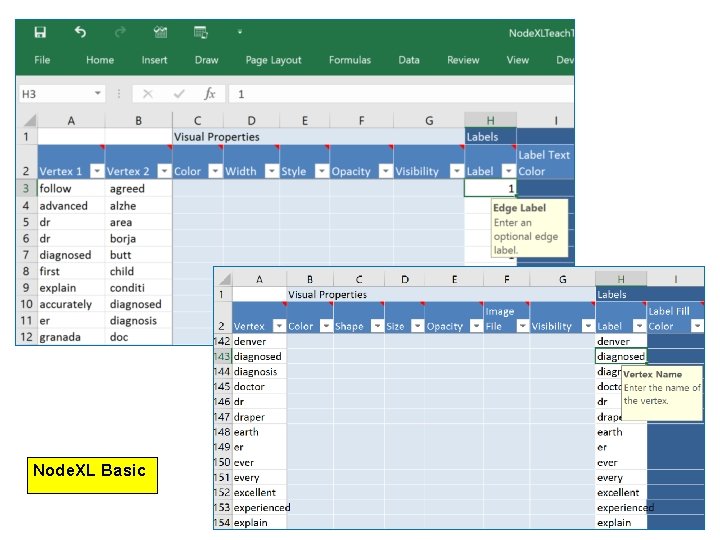Image resolution: width=720 pixels, height=540 pixels.
Task: Click the Enter checkmark in formula bar
Action: tap(179, 94)
